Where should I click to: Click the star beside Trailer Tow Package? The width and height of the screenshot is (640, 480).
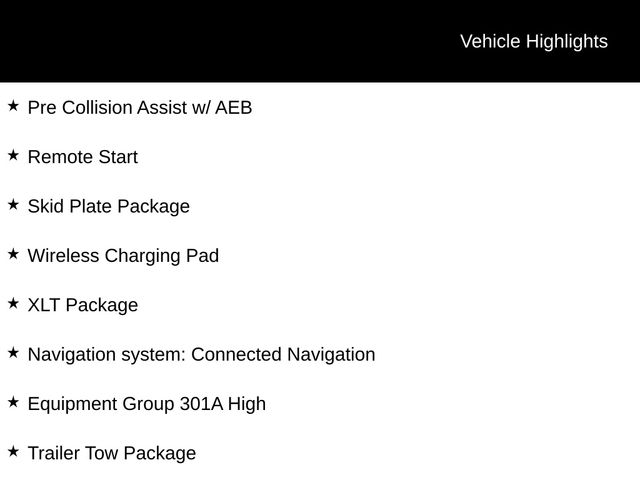tap(13, 452)
